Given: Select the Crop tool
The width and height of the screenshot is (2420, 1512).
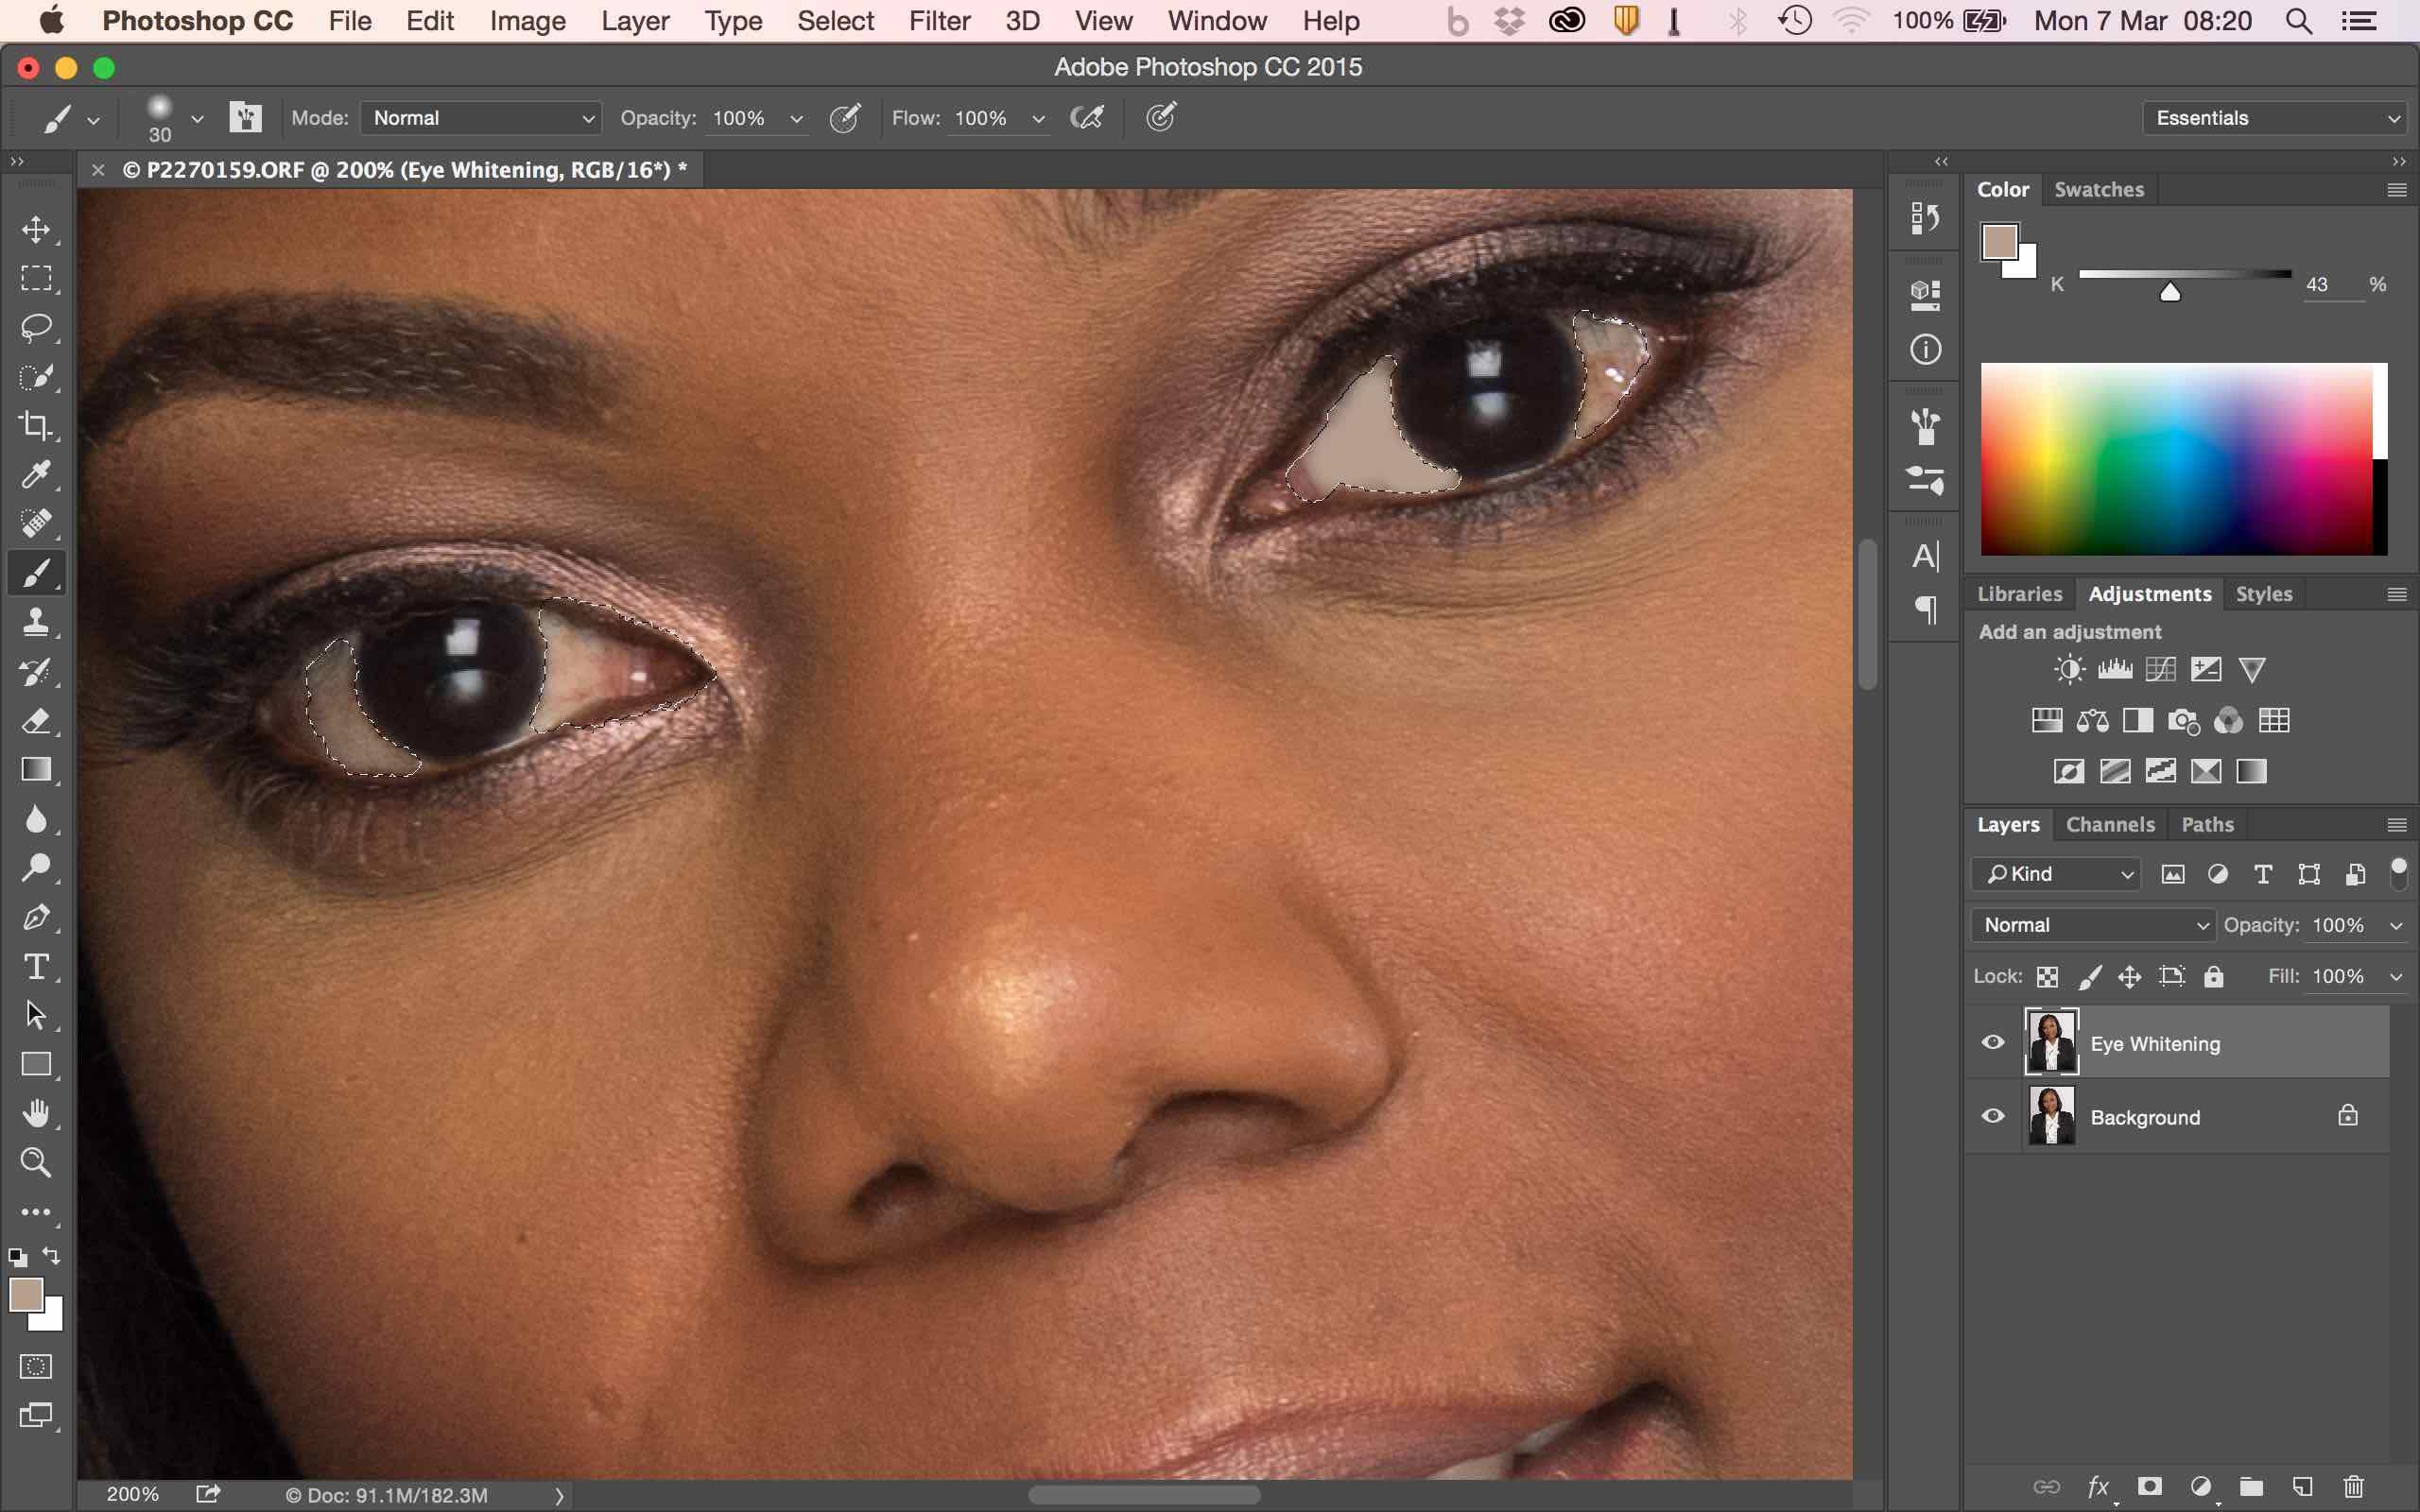Looking at the screenshot, I should click(x=36, y=426).
